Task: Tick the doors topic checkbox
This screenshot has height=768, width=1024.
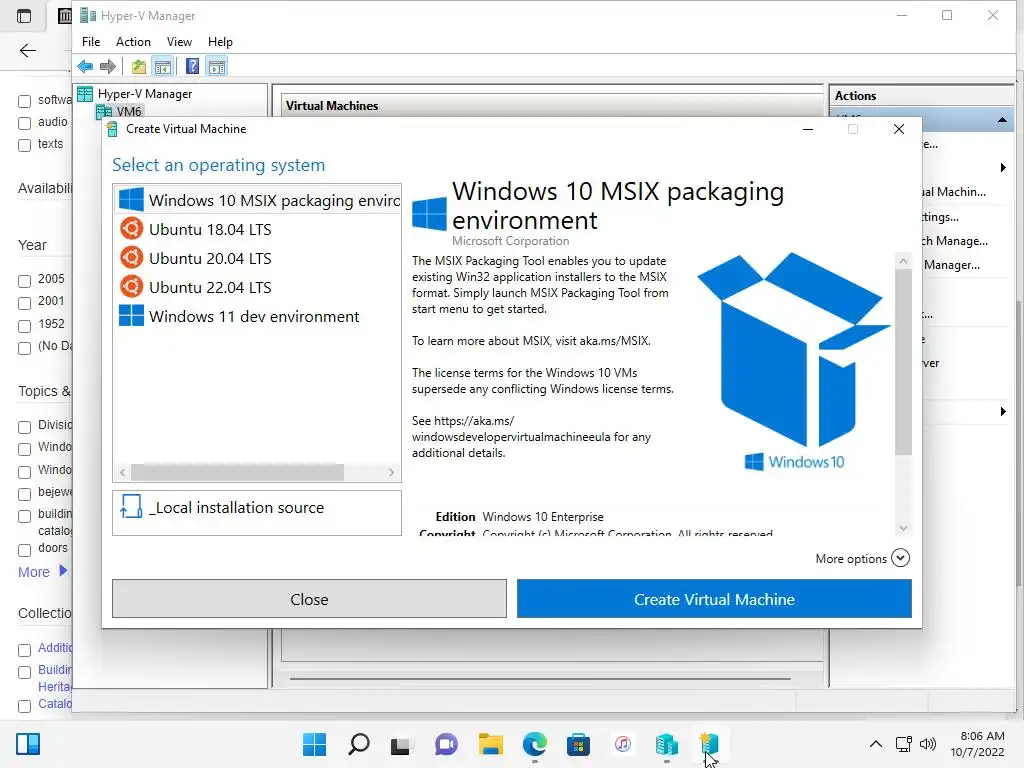Action: (x=25, y=550)
